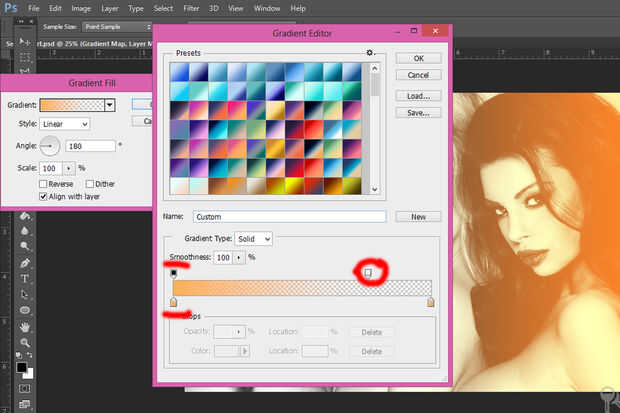Select the Dodge tool
The height and width of the screenshot is (413, 620).
(25, 246)
